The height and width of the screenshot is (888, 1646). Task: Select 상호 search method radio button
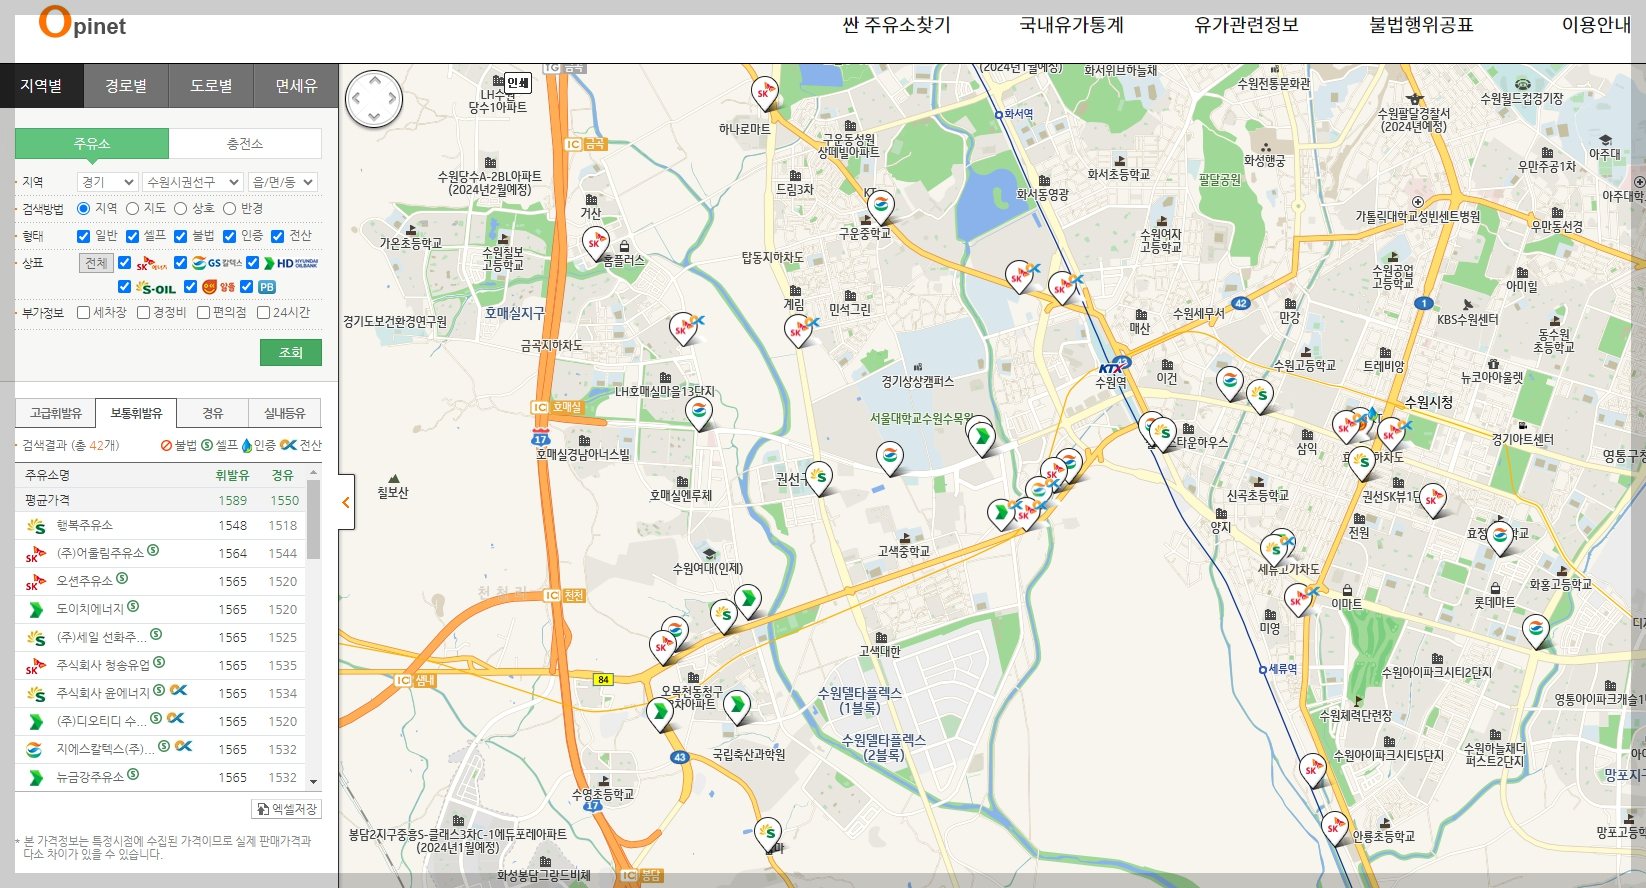pos(180,208)
